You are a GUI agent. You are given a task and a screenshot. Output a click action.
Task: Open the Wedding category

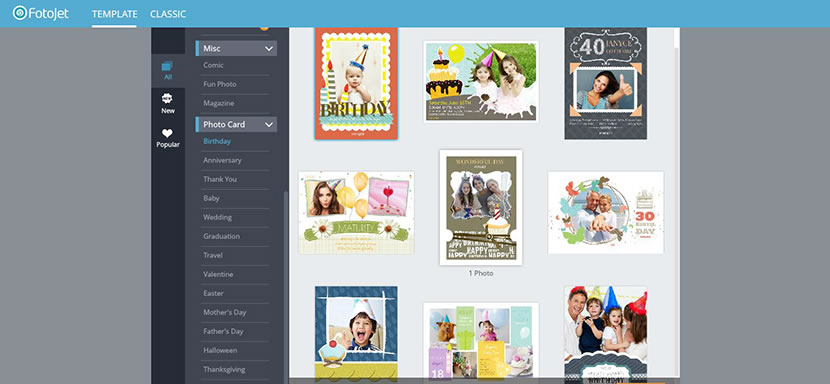tap(218, 218)
